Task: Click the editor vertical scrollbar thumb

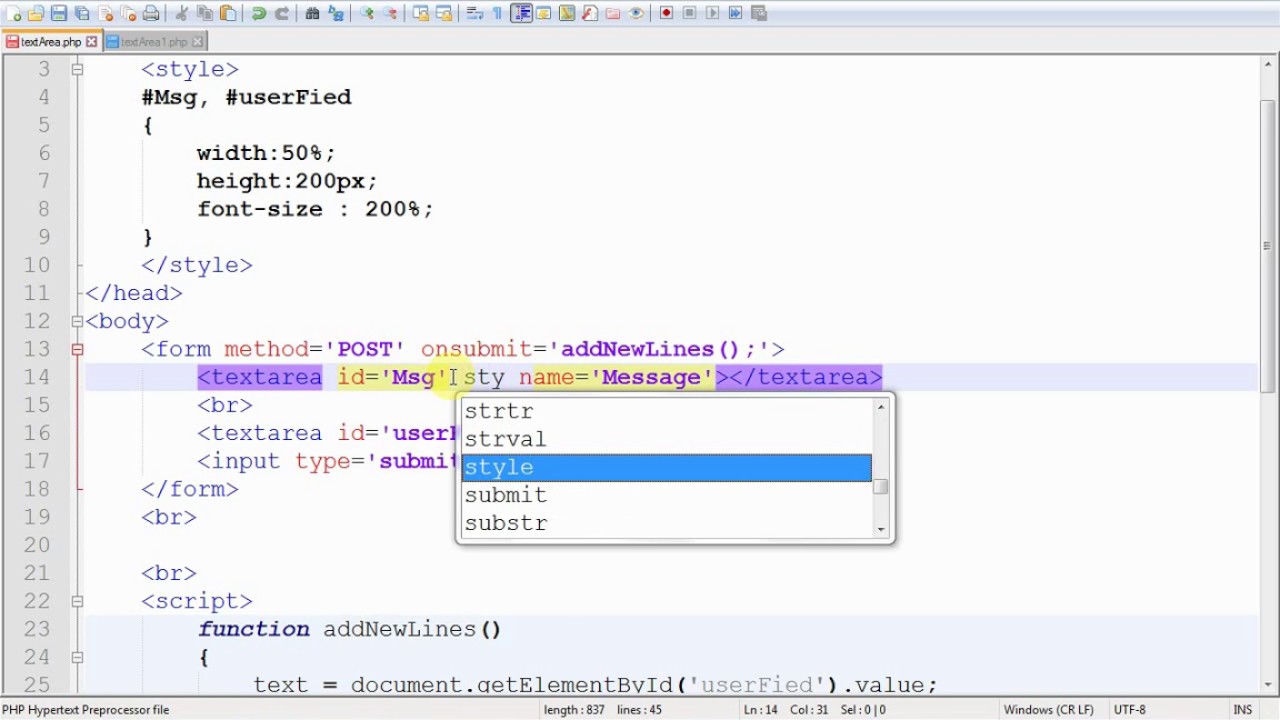Action: pyautogui.click(x=1268, y=245)
